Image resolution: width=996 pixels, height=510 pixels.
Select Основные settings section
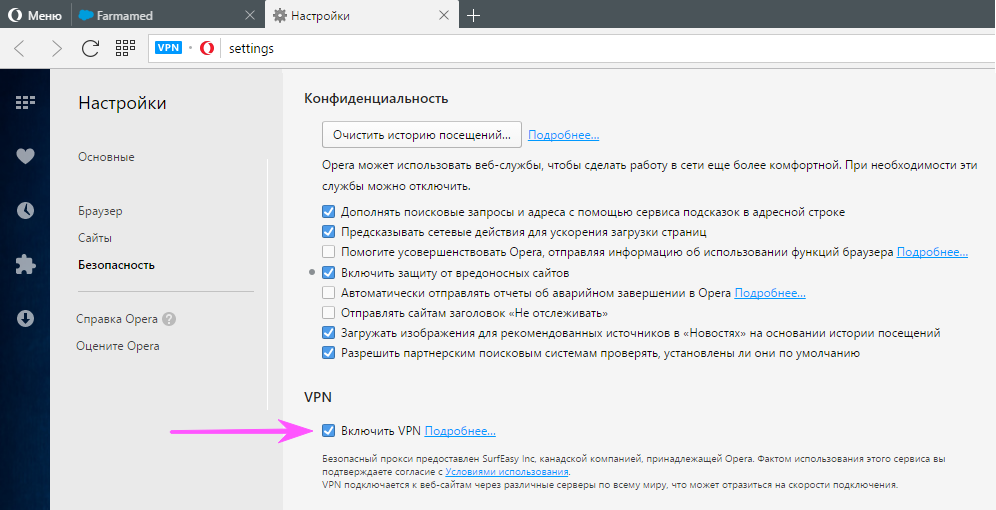point(106,157)
